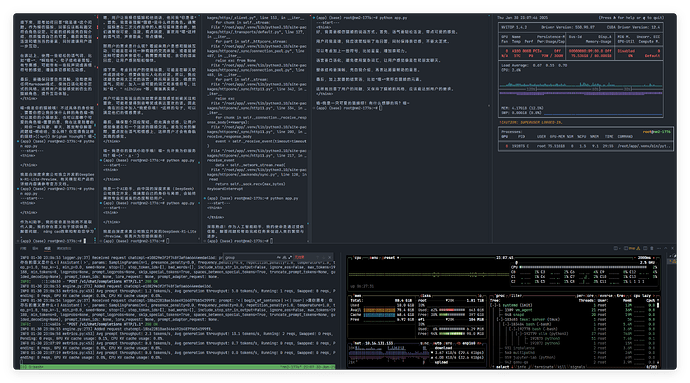Toggle 'auto' scaling in btop net box
Image resolution: width=690 pixels, height=383 pixels.
click(x=438, y=343)
